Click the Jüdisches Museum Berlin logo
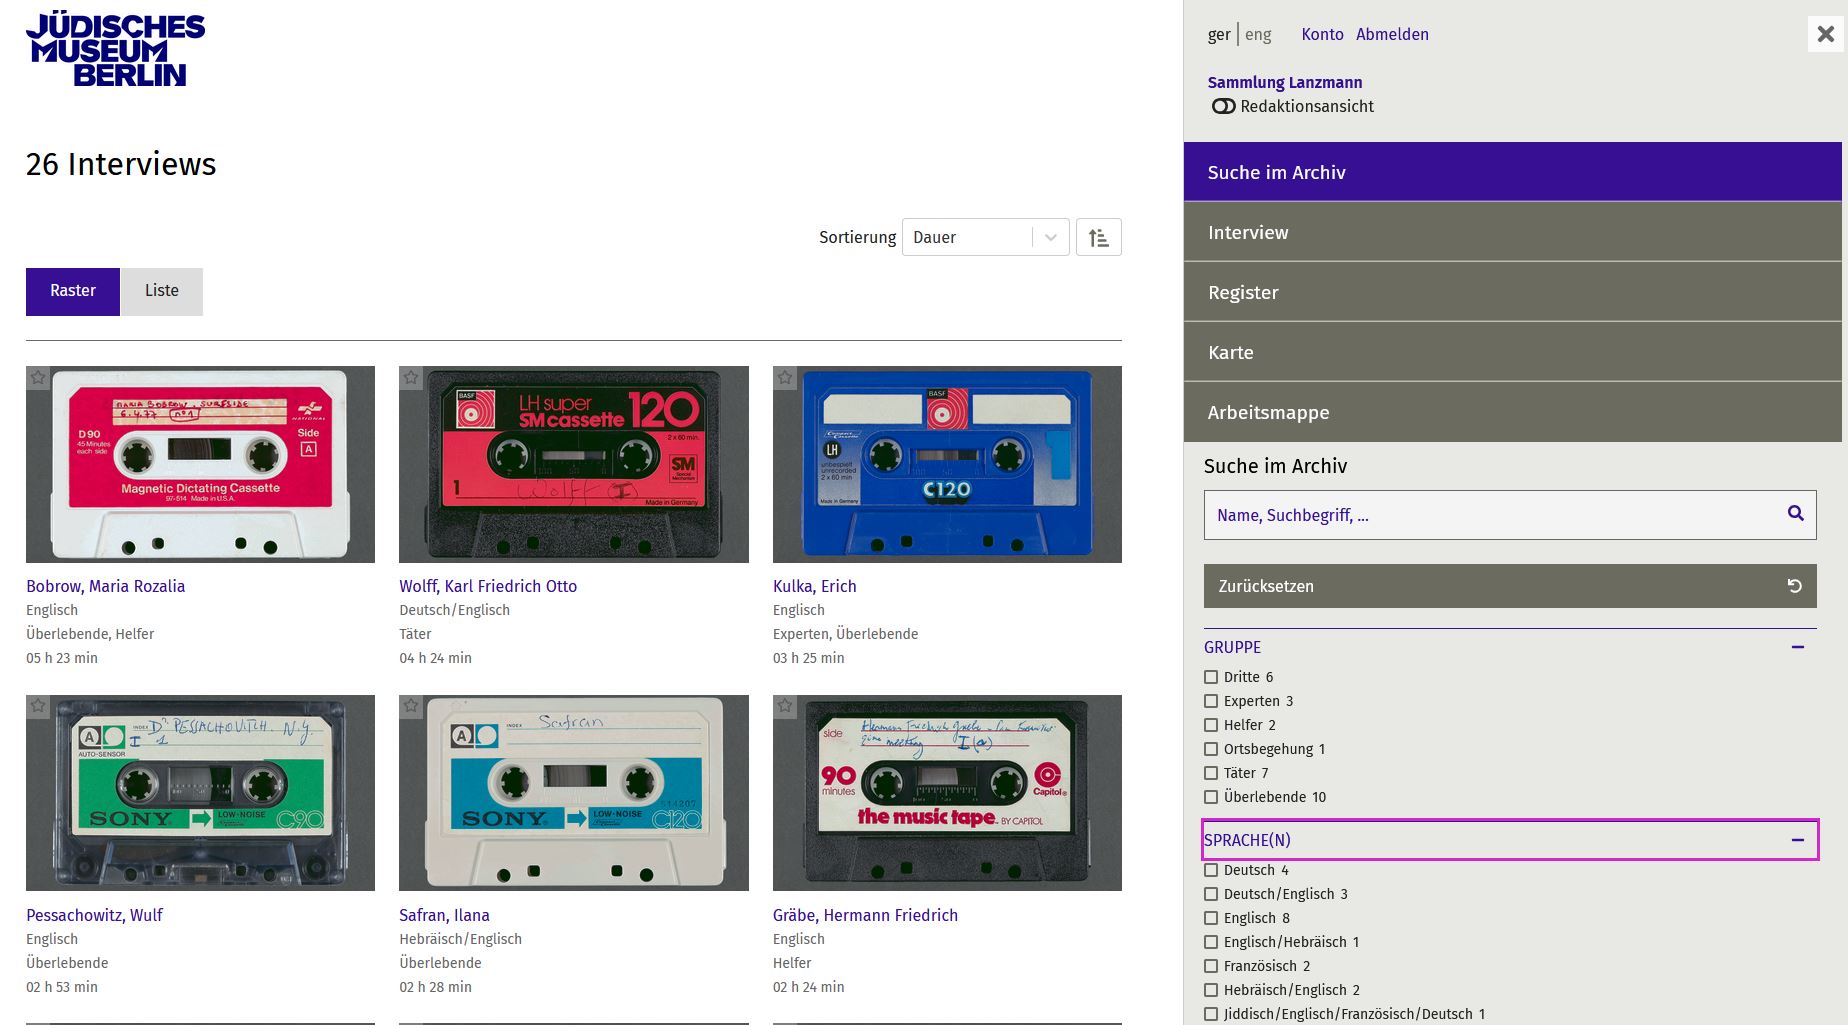Image resolution: width=1848 pixels, height=1025 pixels. [115, 49]
